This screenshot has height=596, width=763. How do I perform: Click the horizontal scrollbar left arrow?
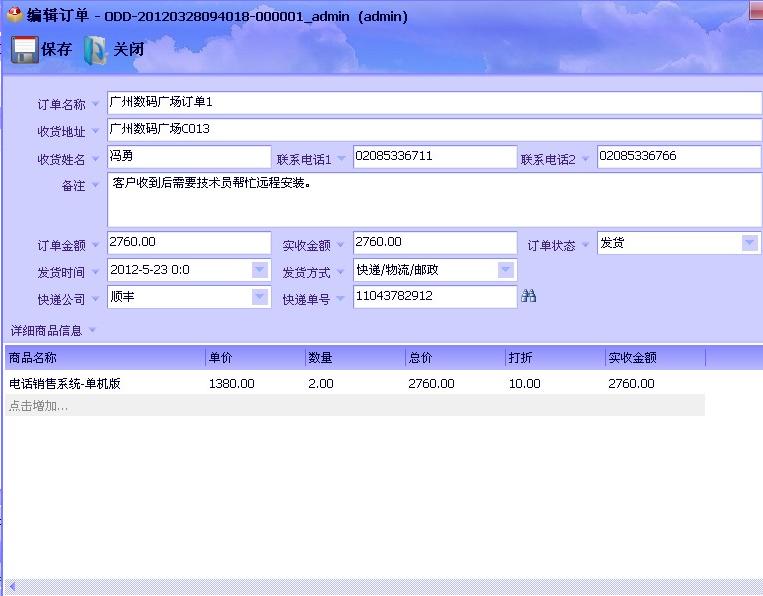[x=12, y=587]
